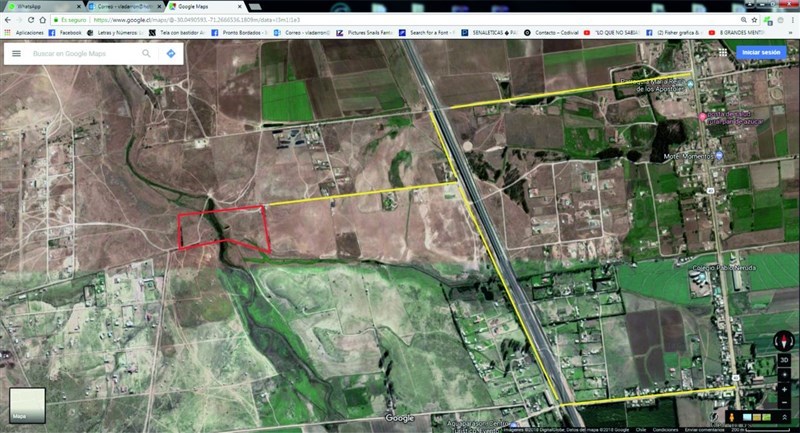Expand the imagery strip chevron

point(785,416)
